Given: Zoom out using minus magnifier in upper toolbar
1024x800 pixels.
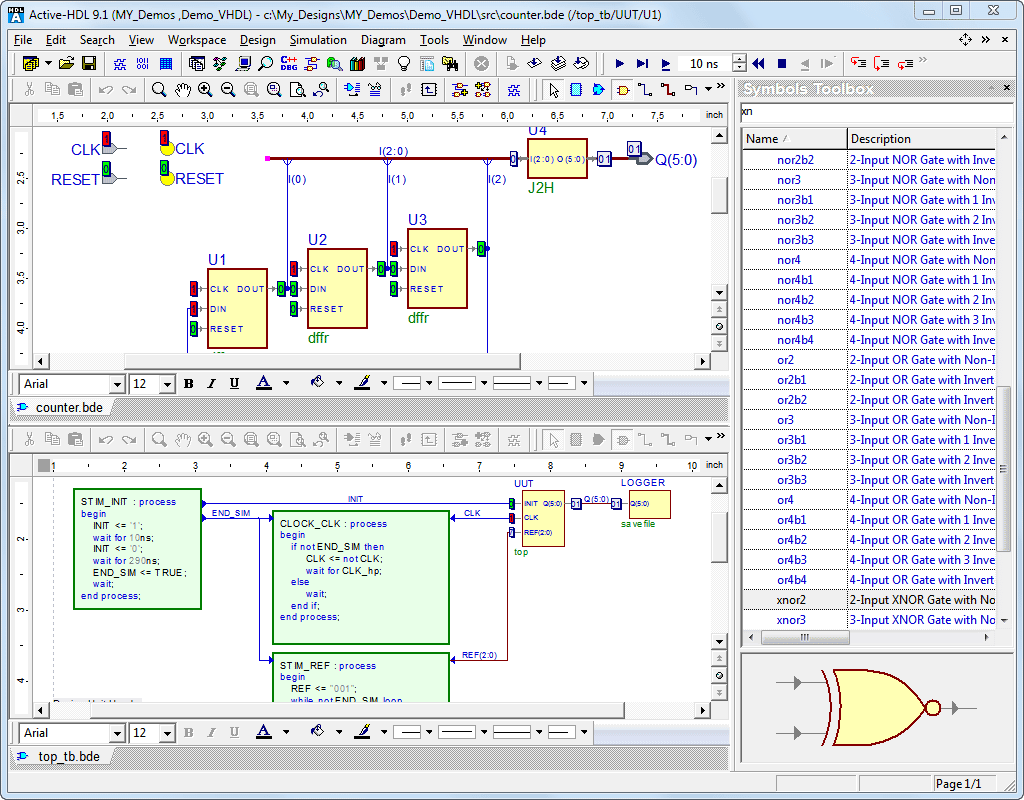Looking at the screenshot, I should [x=228, y=89].
